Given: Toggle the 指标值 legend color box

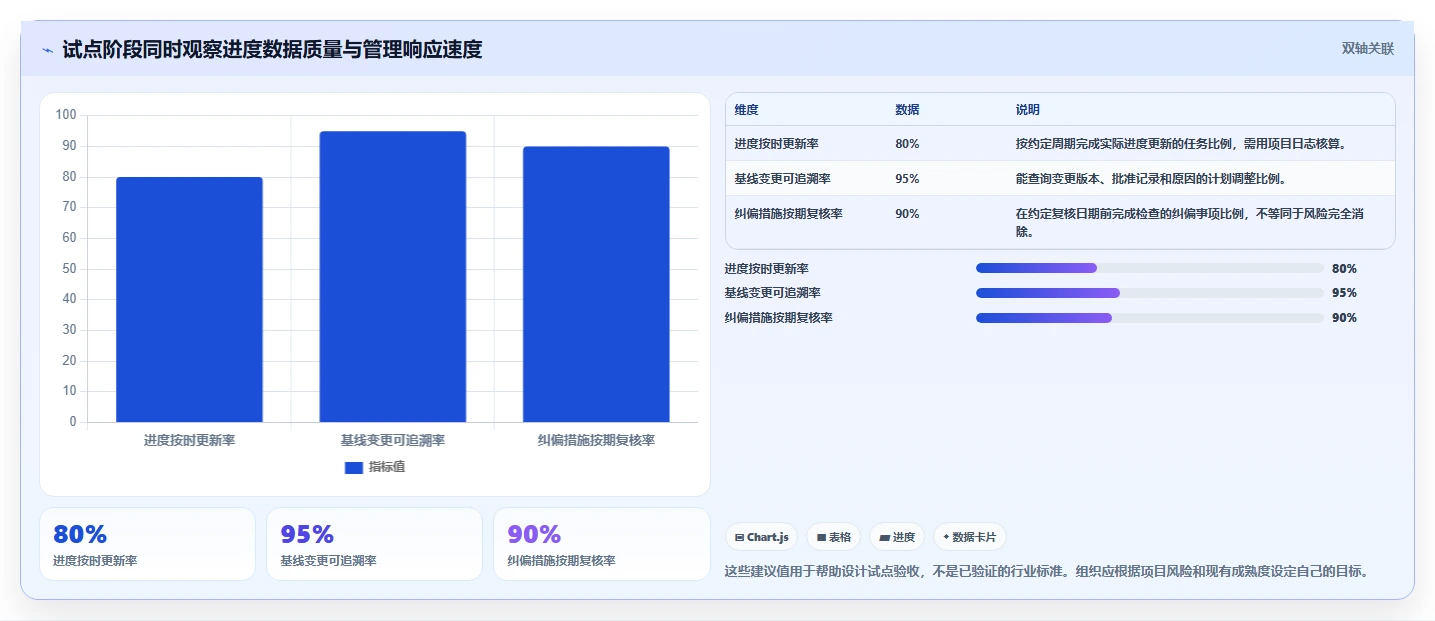Looking at the screenshot, I should 354,467.
